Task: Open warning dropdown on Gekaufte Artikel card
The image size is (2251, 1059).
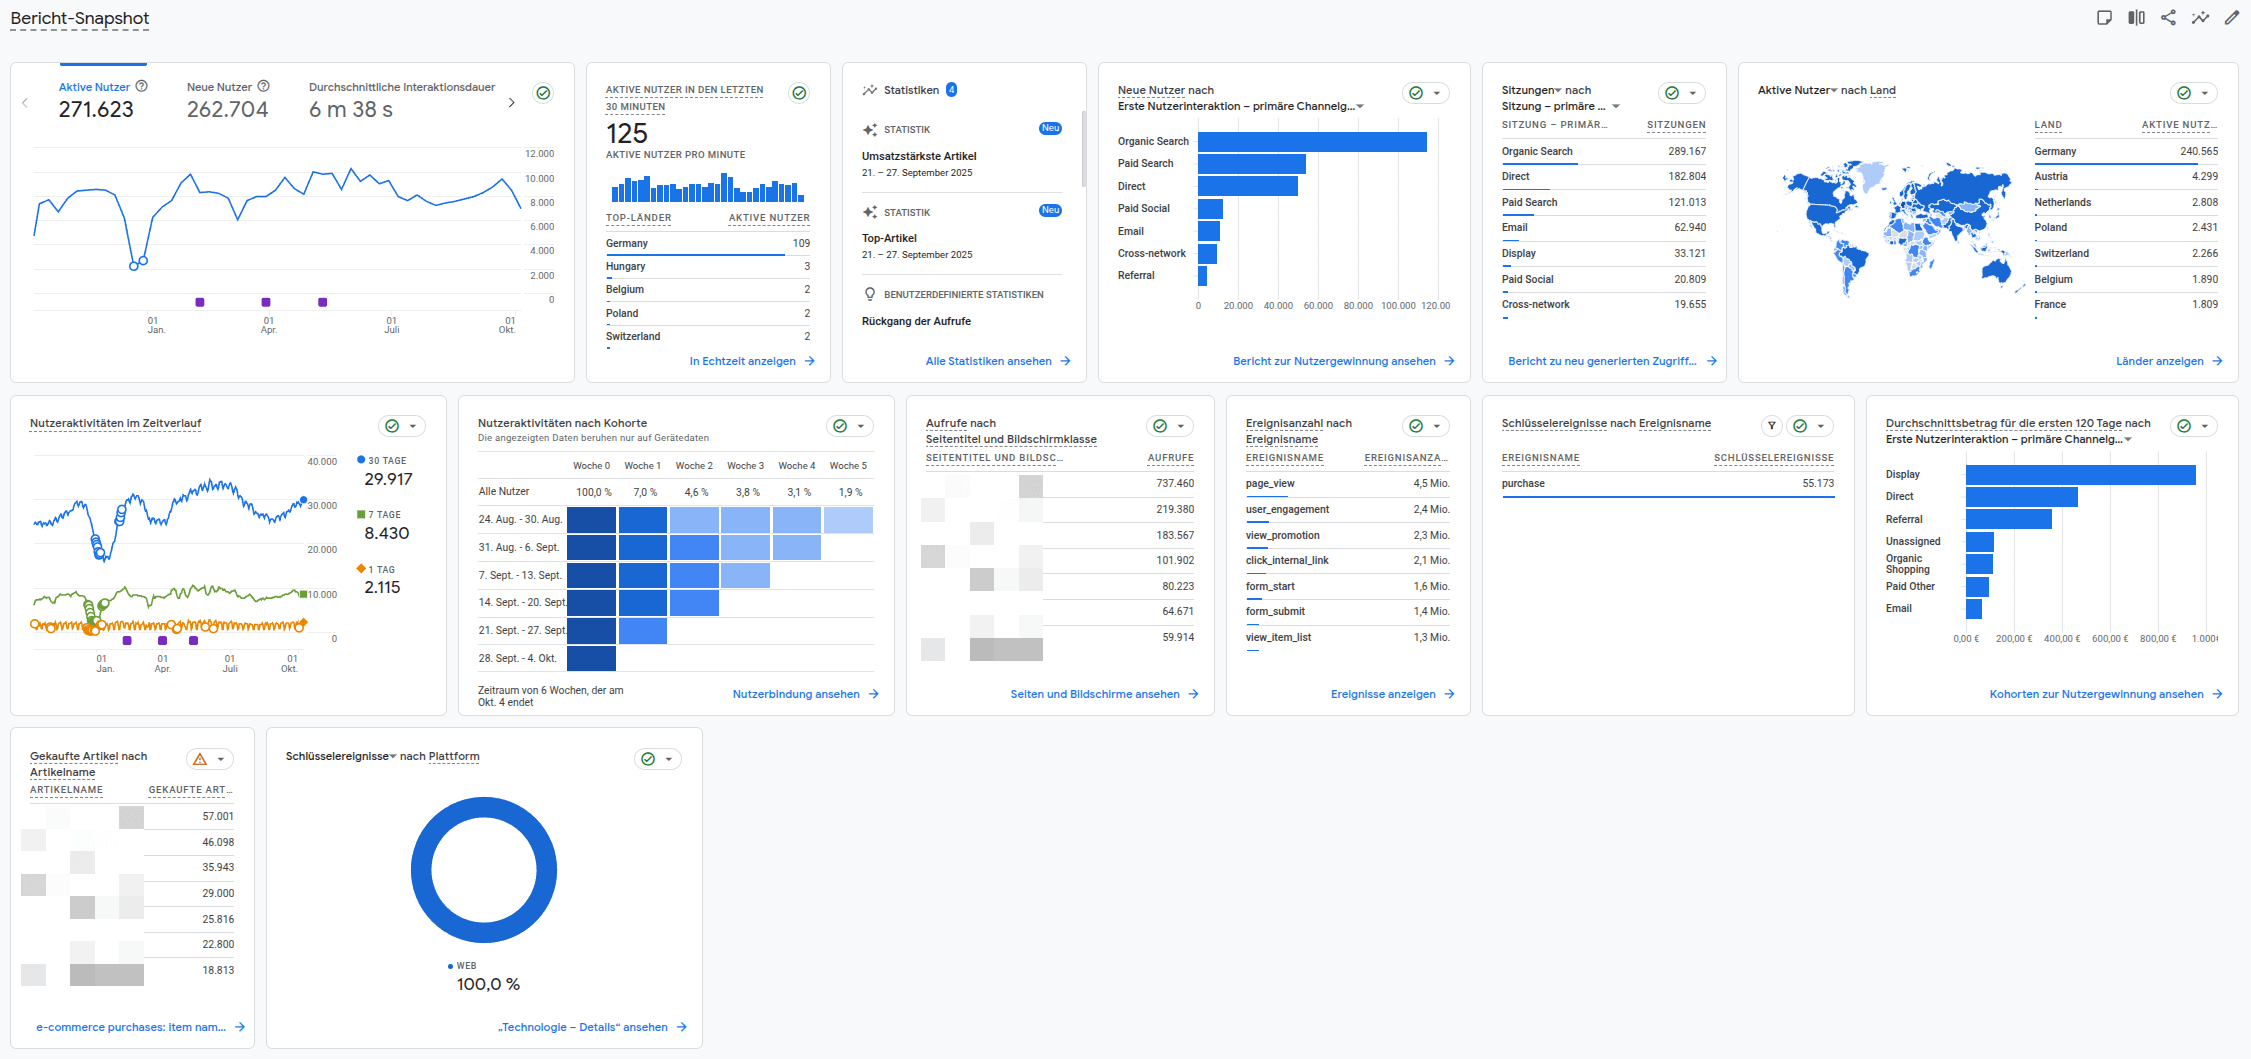Action: pyautogui.click(x=210, y=759)
